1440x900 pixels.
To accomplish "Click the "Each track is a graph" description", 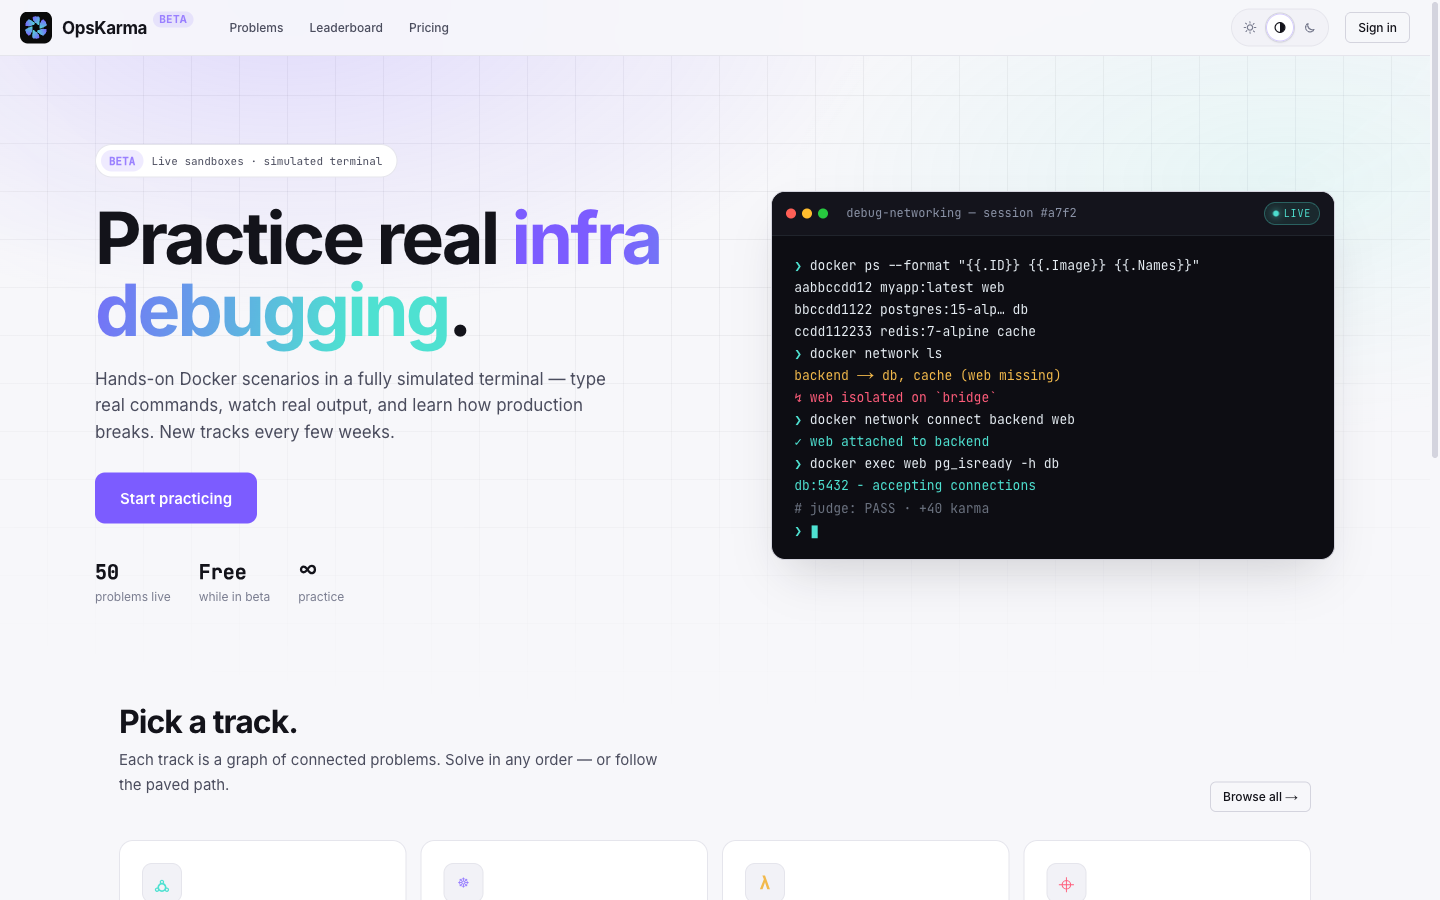I will click(388, 772).
